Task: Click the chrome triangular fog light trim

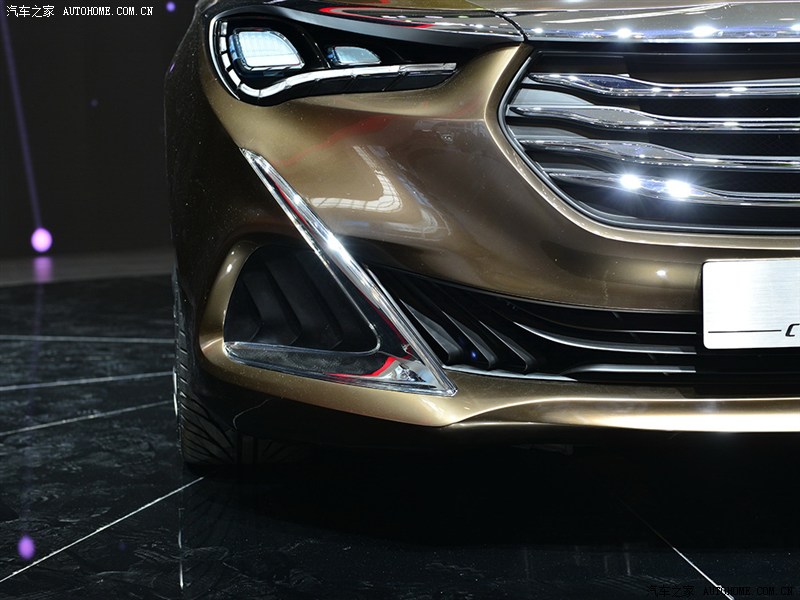Action: [x=322, y=240]
